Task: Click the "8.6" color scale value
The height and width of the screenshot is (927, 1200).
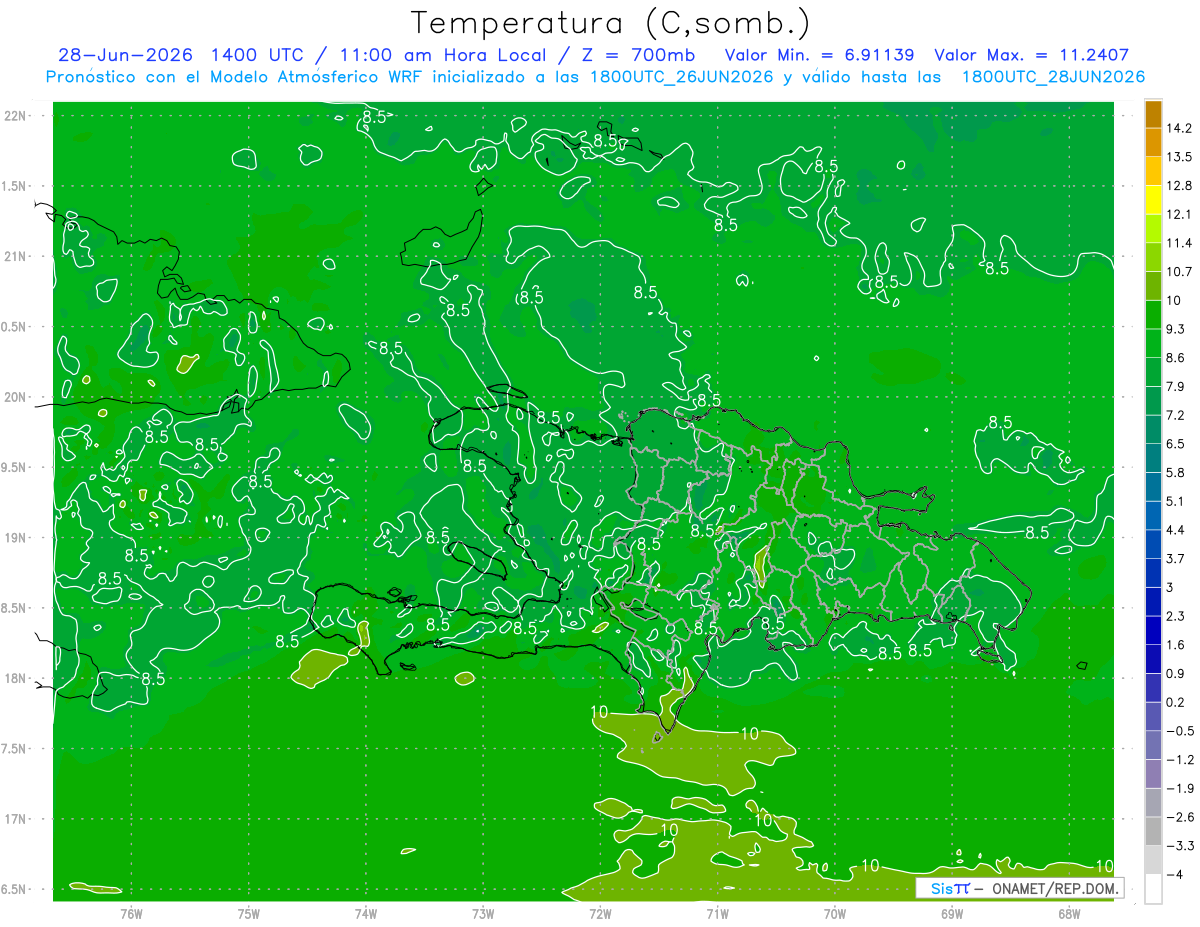Action: tap(1176, 358)
